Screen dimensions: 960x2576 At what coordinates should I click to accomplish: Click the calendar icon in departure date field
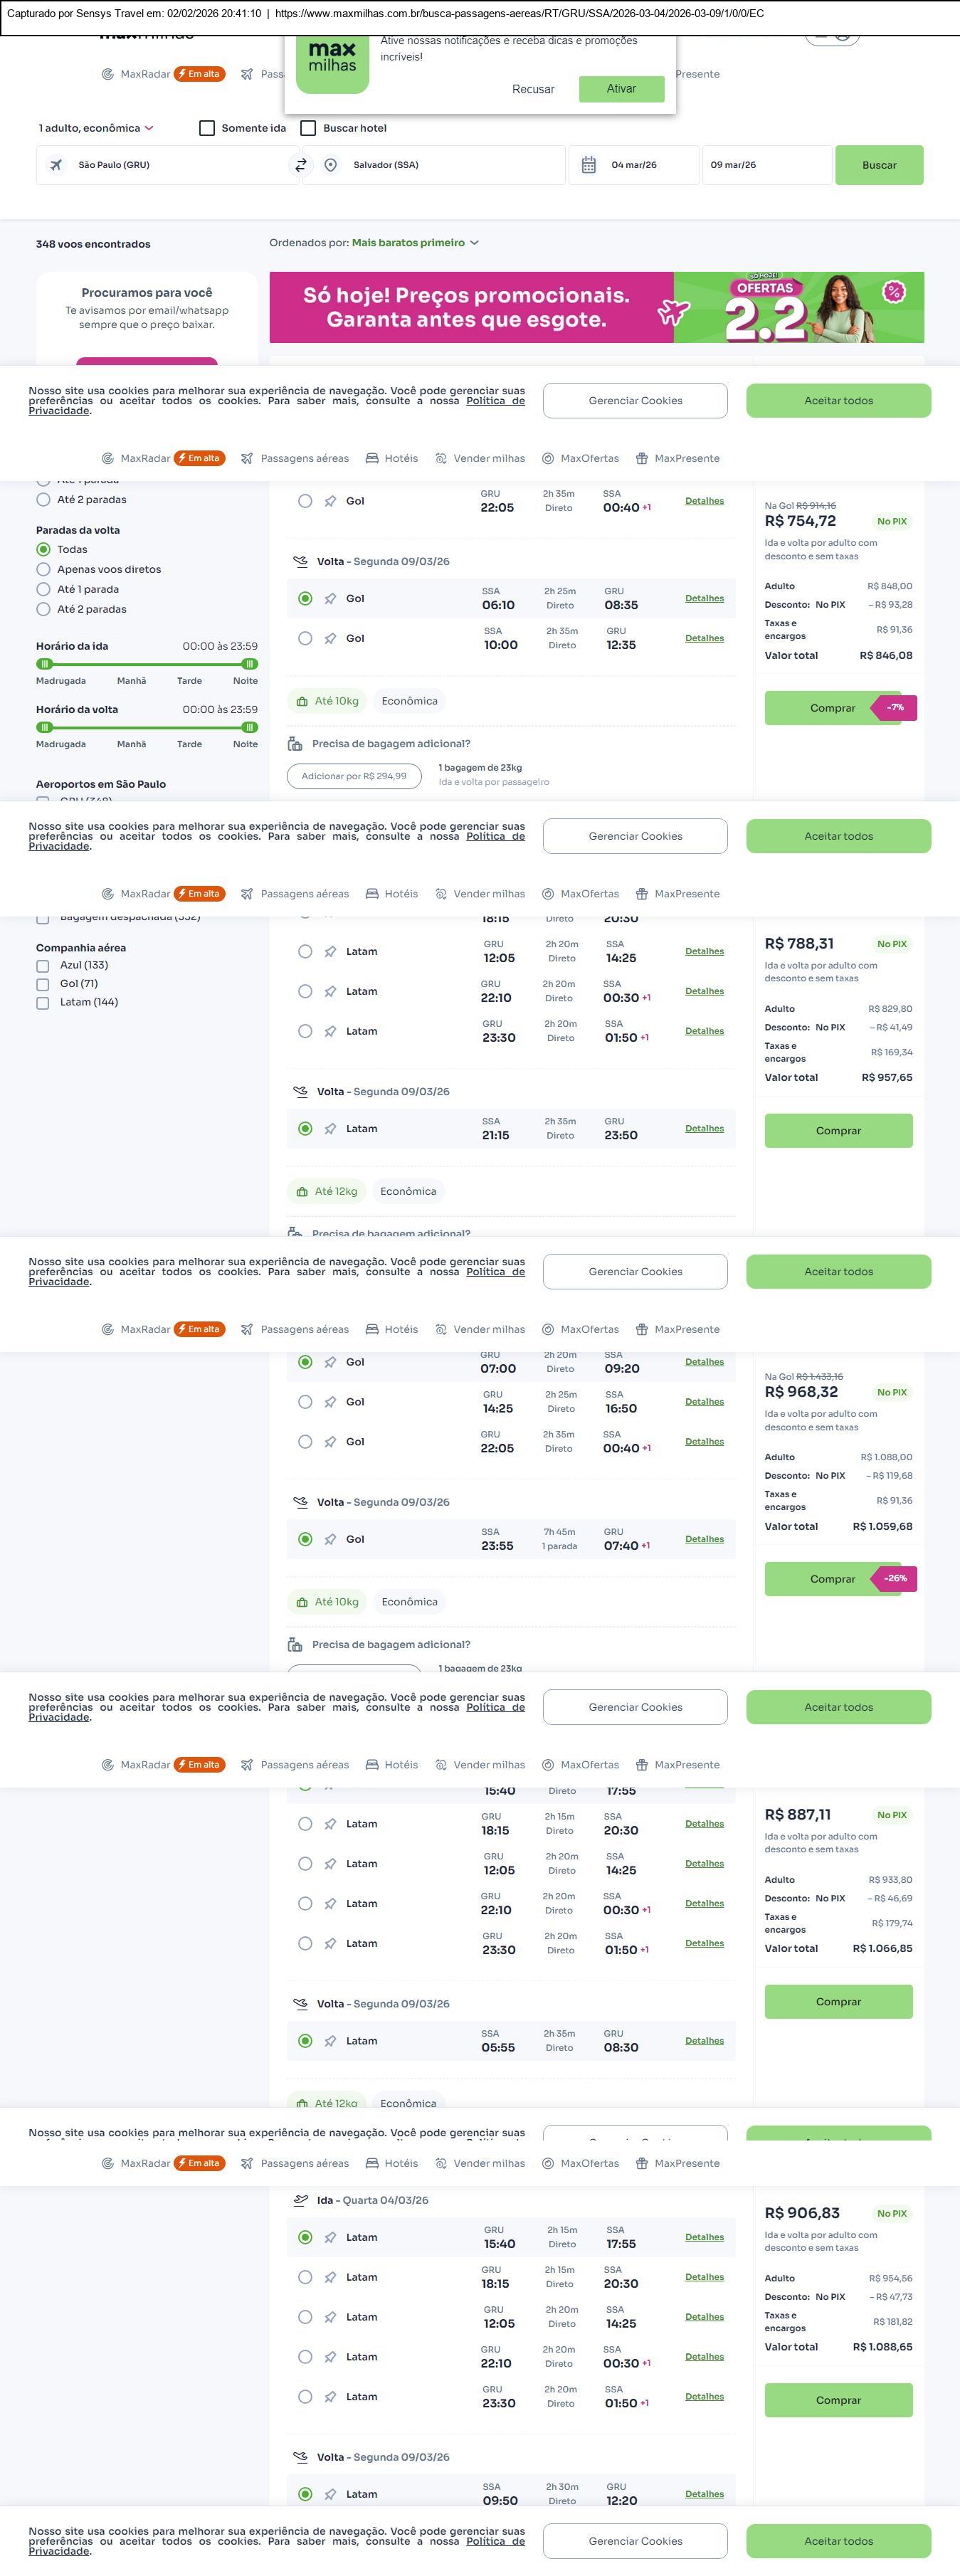tap(589, 165)
